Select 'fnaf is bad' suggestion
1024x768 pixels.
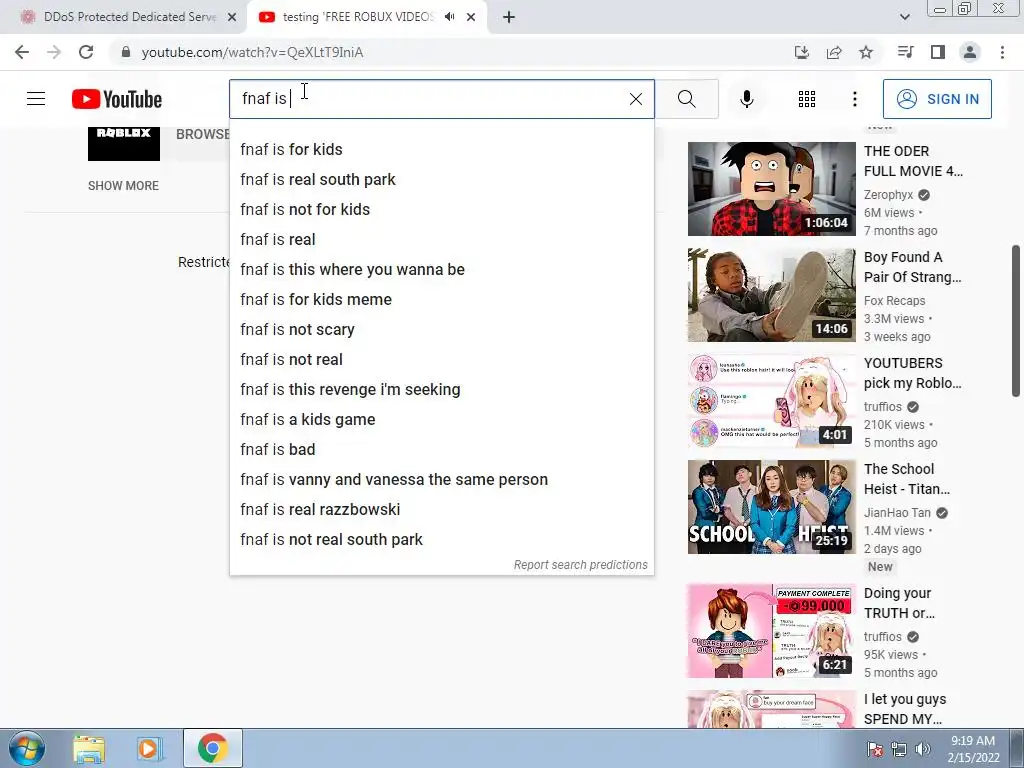click(441, 450)
